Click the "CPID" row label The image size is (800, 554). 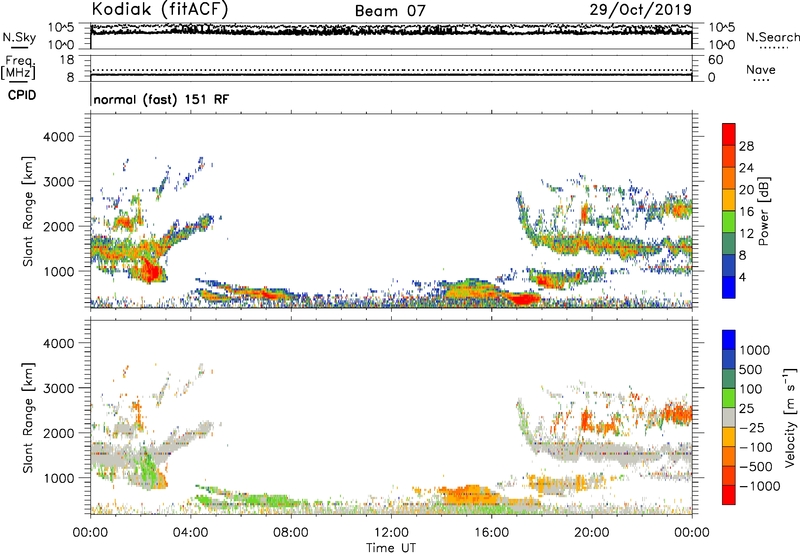22,95
